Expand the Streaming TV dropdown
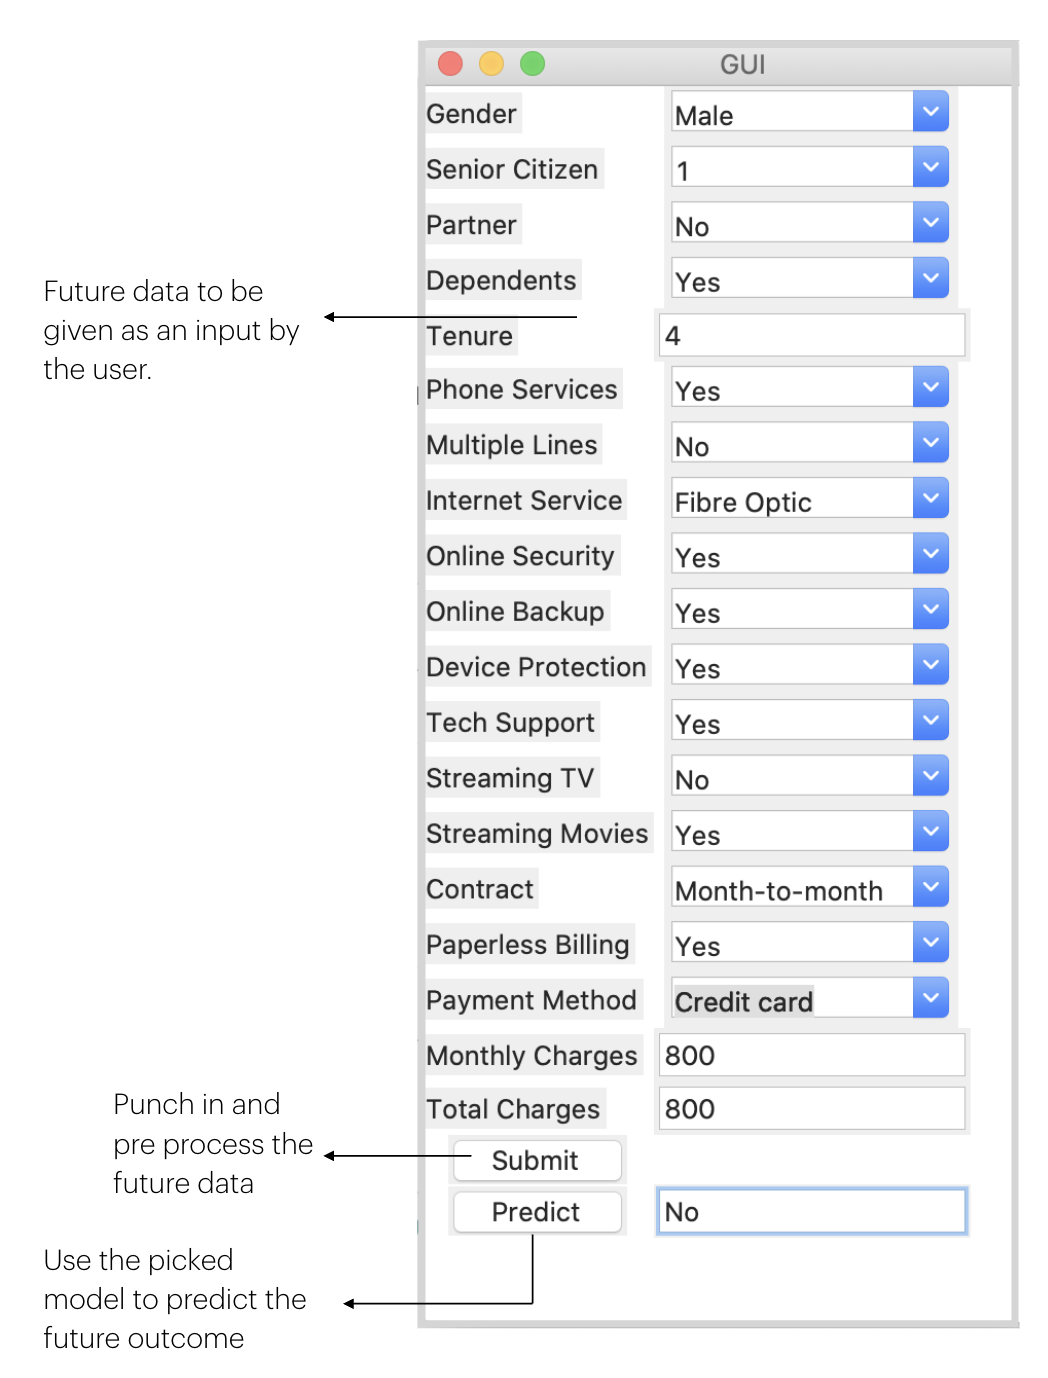 click(x=930, y=776)
